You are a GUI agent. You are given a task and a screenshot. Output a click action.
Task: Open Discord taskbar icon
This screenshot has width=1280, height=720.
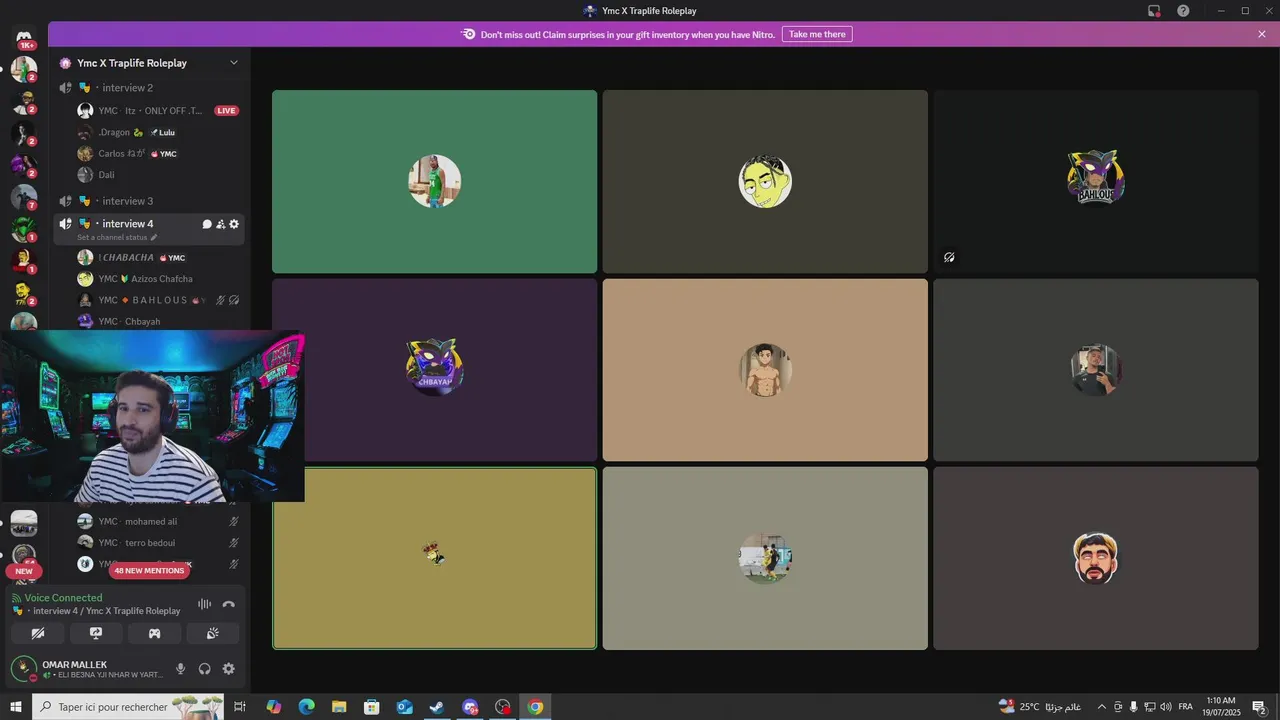pyautogui.click(x=470, y=707)
